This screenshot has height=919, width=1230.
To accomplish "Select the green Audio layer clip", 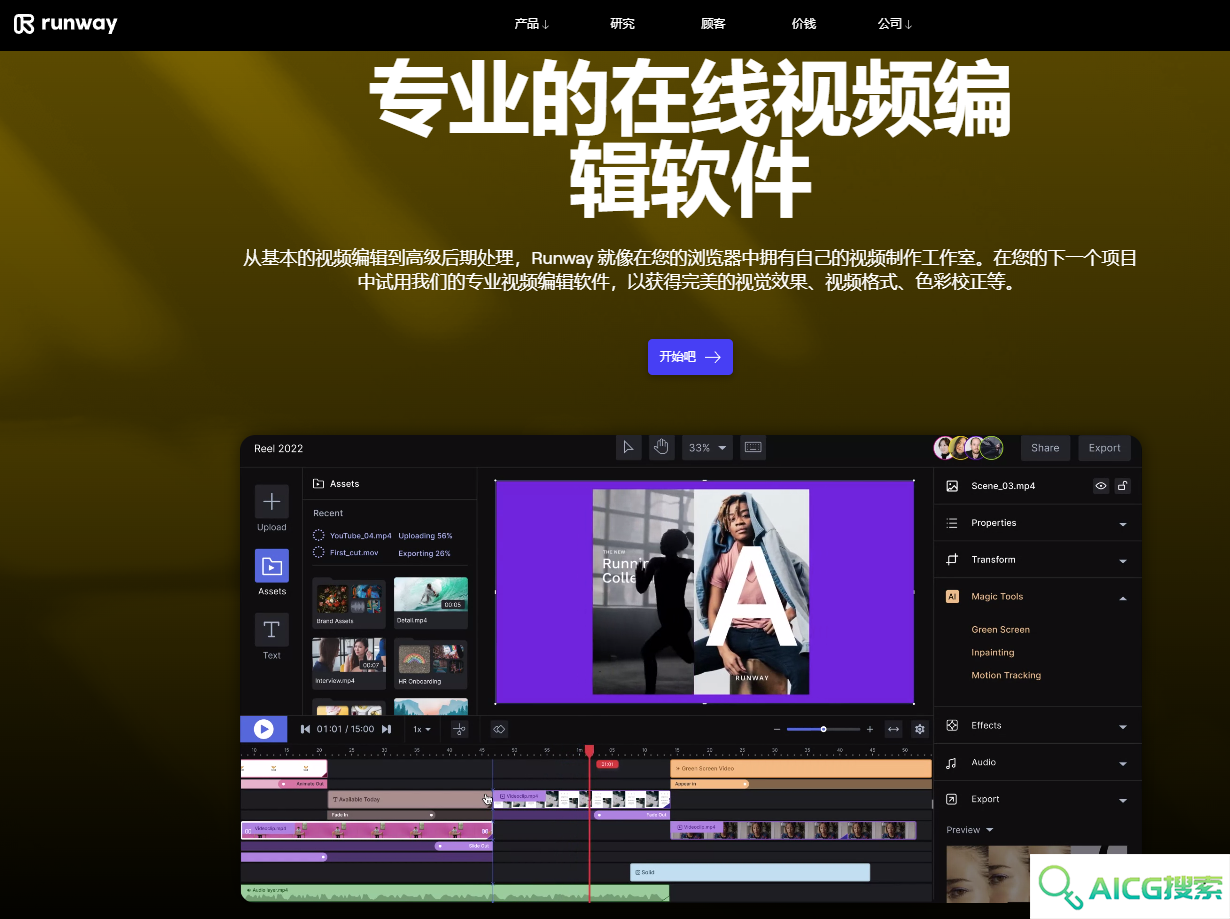I will 455,892.
